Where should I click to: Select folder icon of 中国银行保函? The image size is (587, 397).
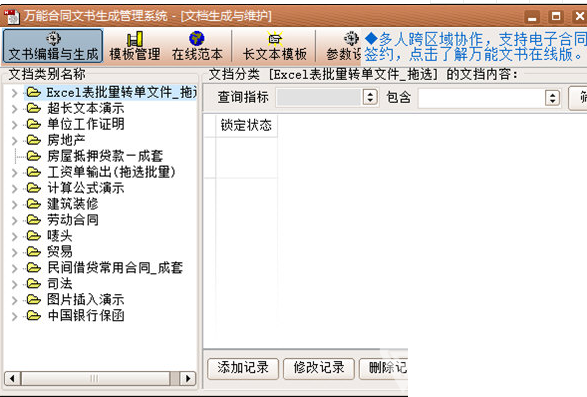pos(34,316)
